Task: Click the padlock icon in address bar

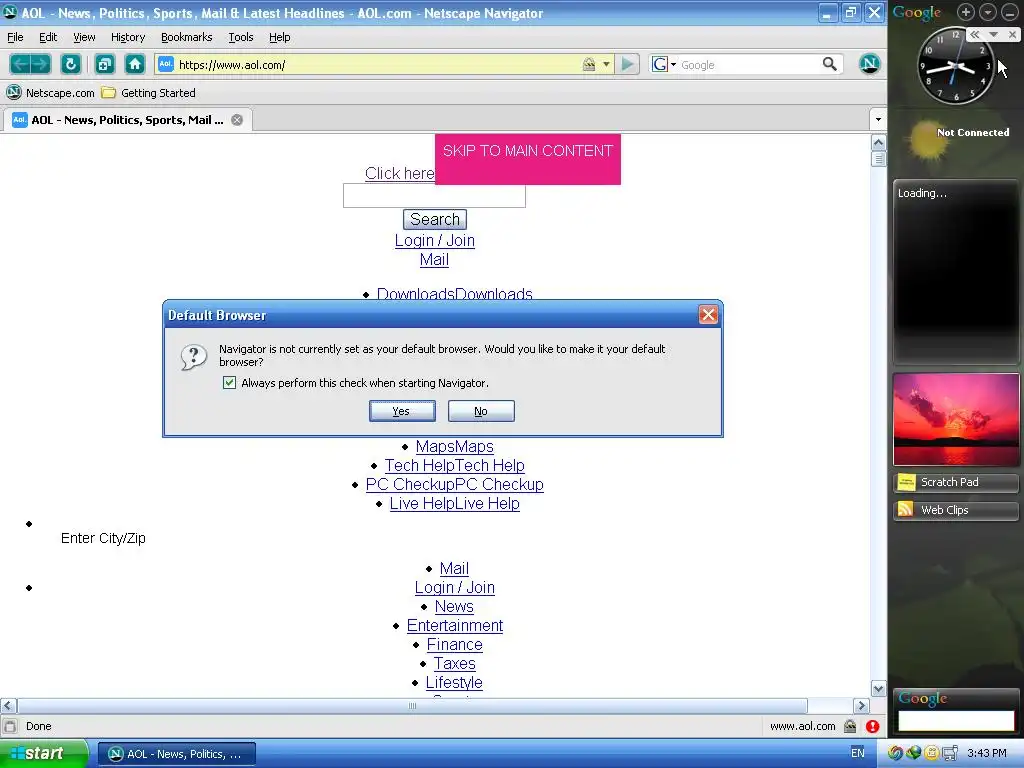Action: click(589, 64)
